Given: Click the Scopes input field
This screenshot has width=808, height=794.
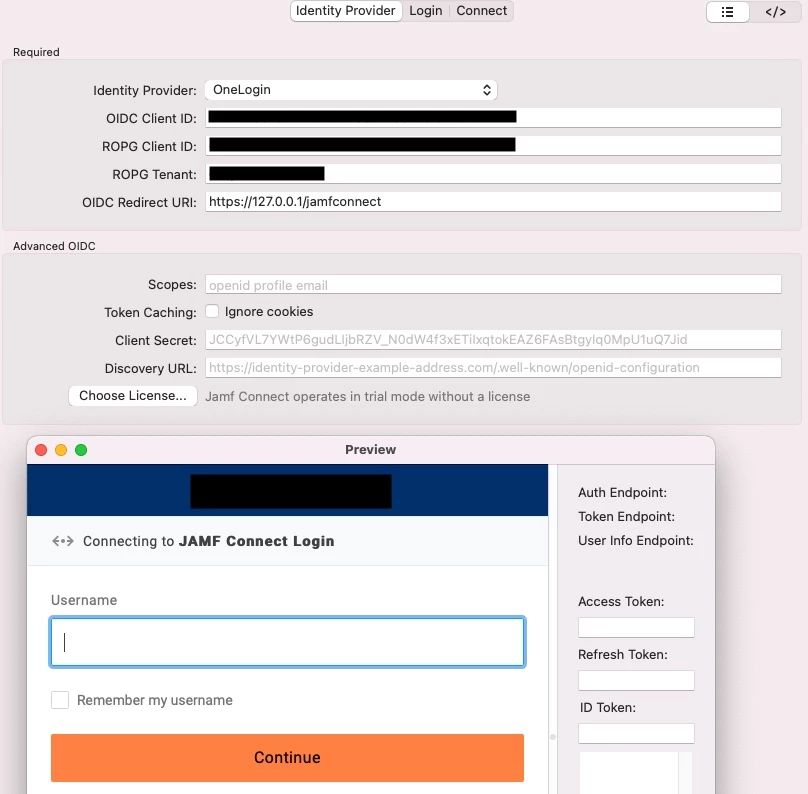Looking at the screenshot, I should coord(493,284).
